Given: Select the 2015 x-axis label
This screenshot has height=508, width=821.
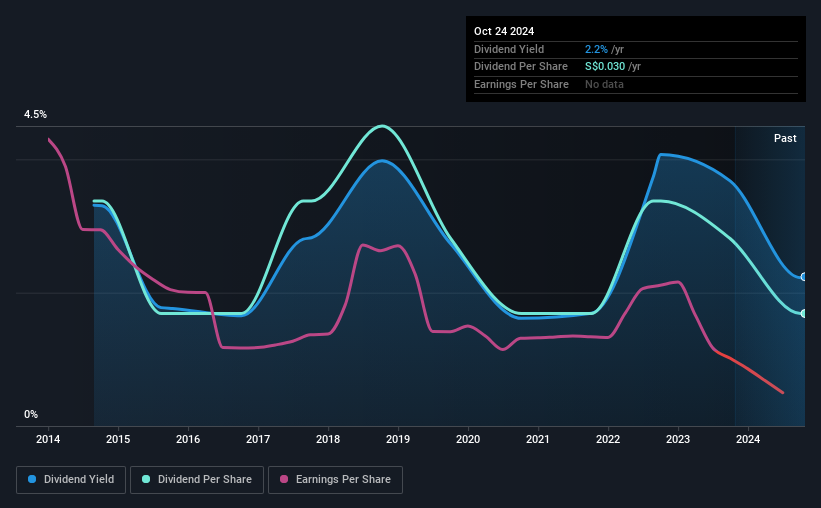Looking at the screenshot, I should coord(118,439).
